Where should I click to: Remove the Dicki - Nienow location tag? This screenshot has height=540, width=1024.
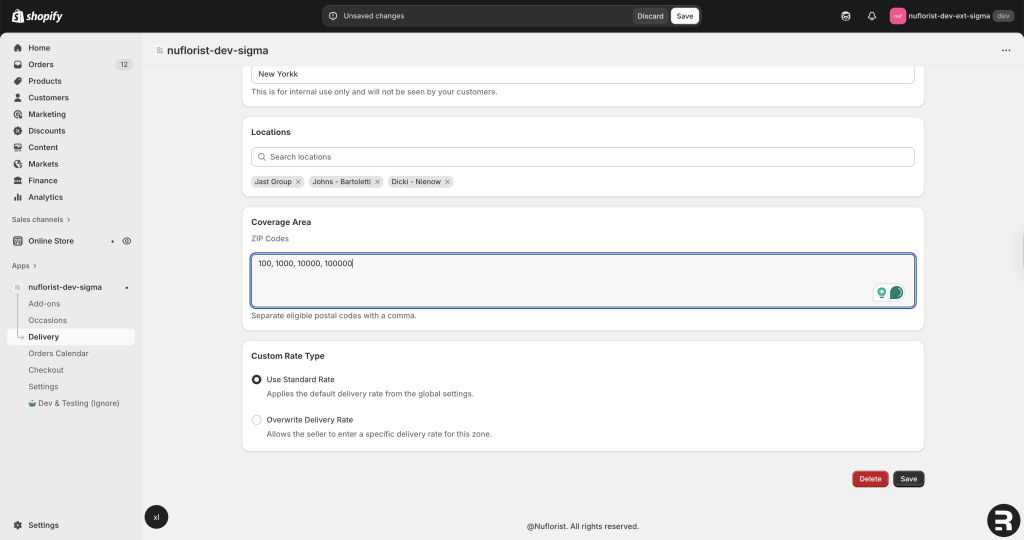click(x=447, y=182)
